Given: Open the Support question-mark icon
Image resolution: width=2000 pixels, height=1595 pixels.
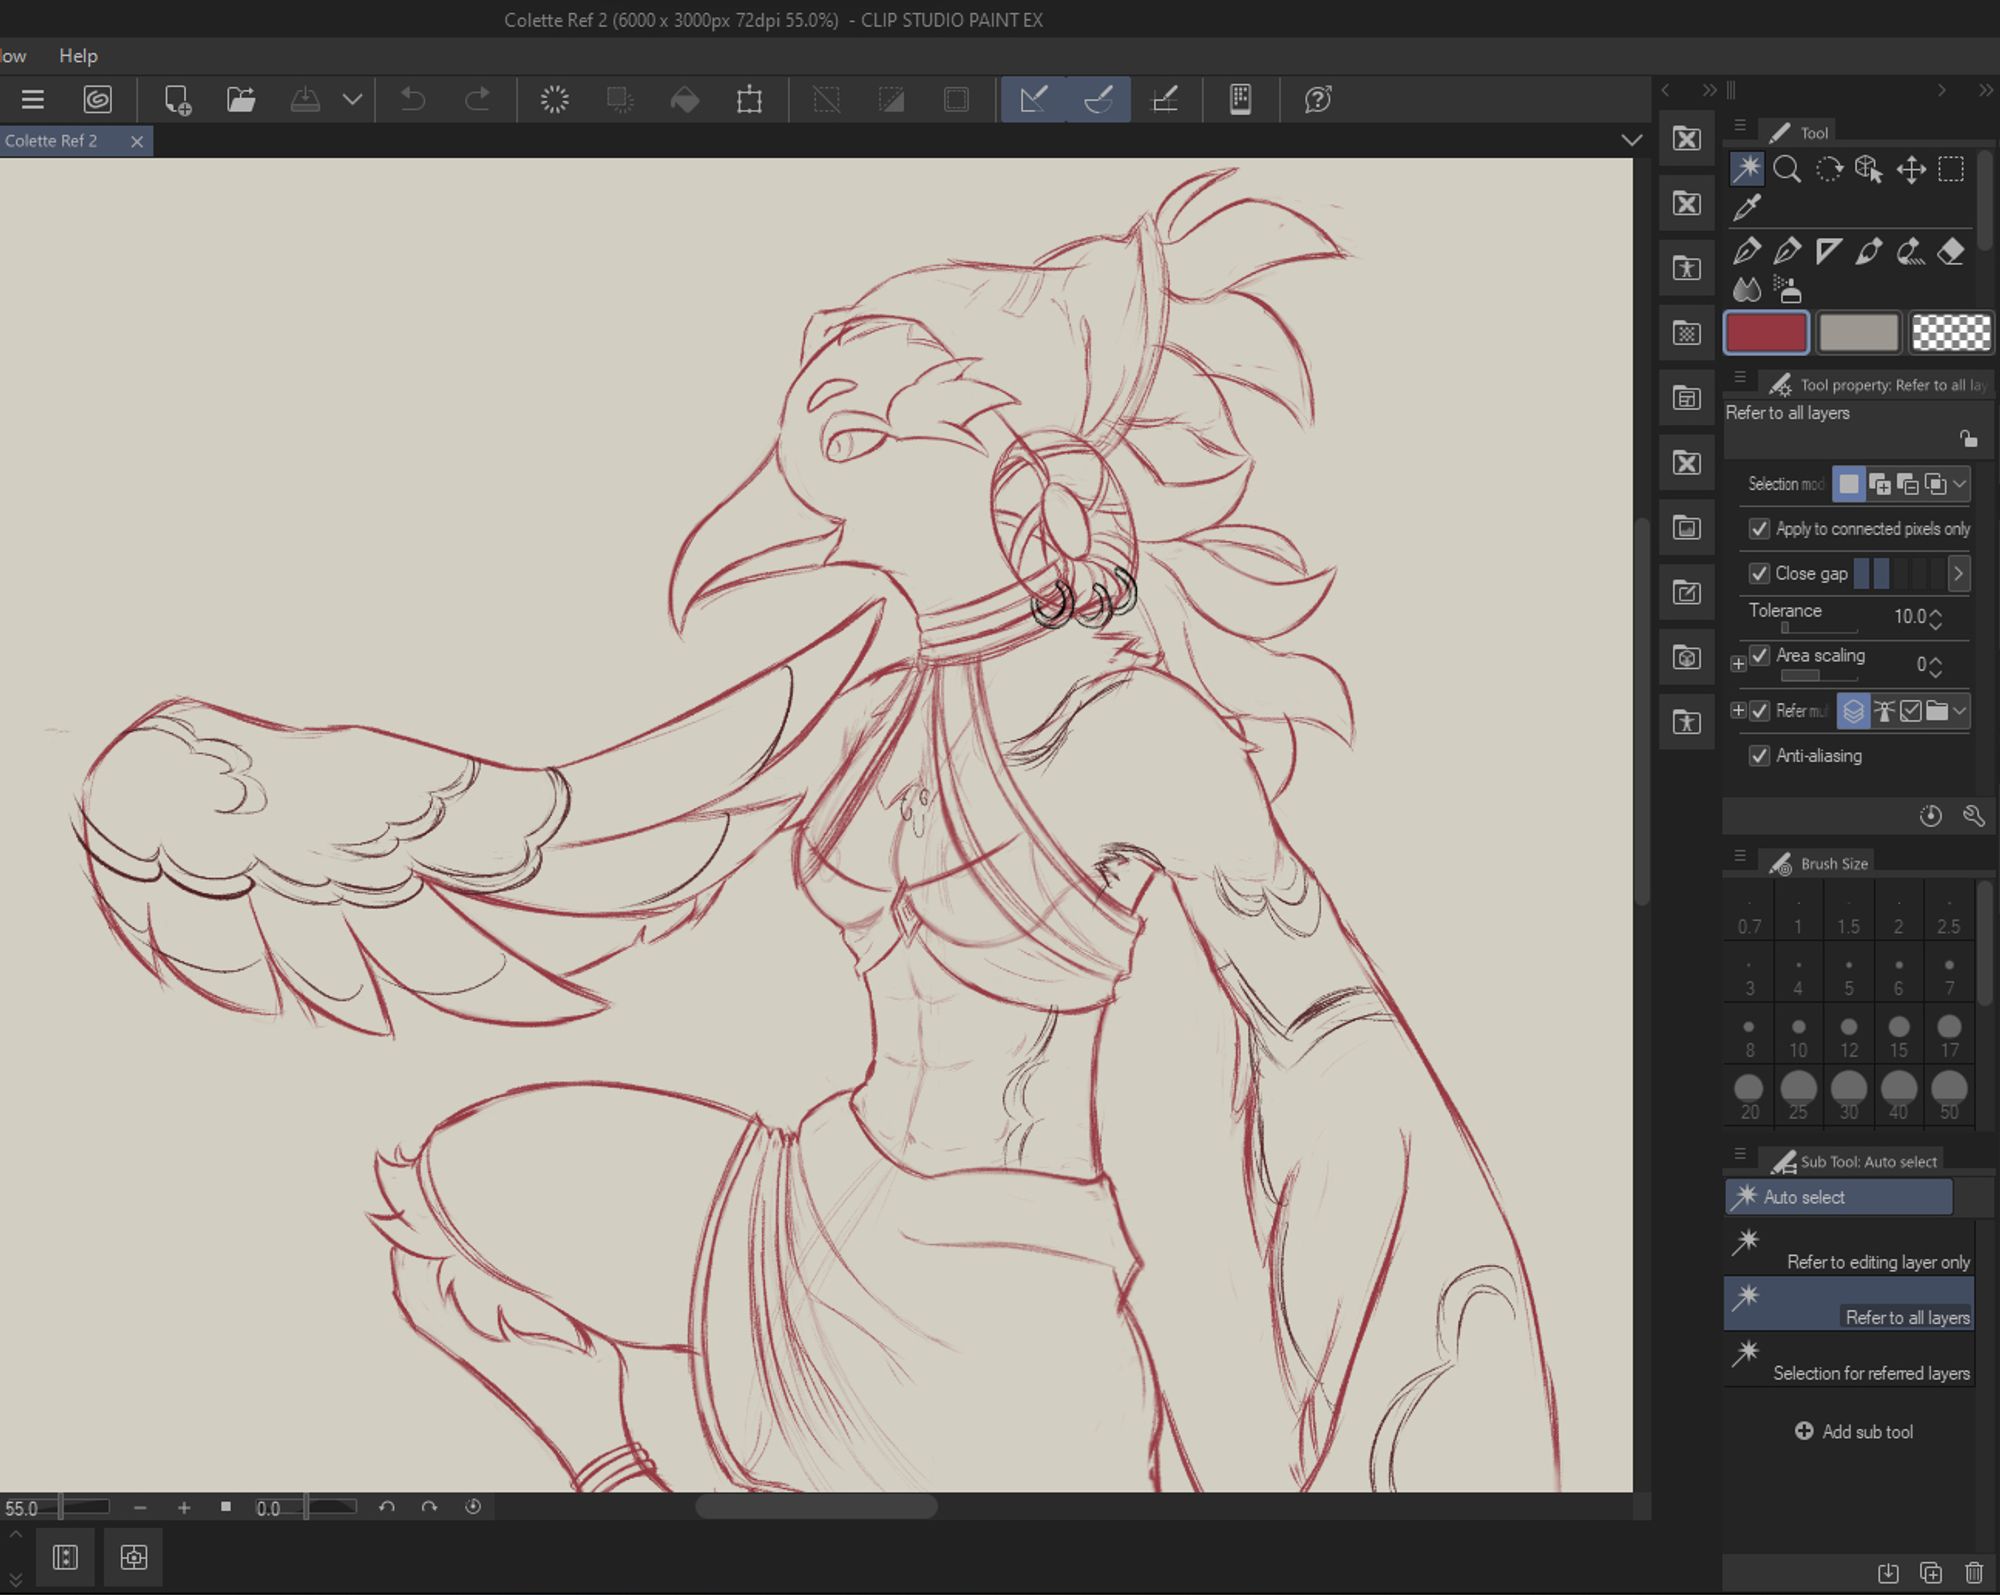Looking at the screenshot, I should [x=1318, y=99].
